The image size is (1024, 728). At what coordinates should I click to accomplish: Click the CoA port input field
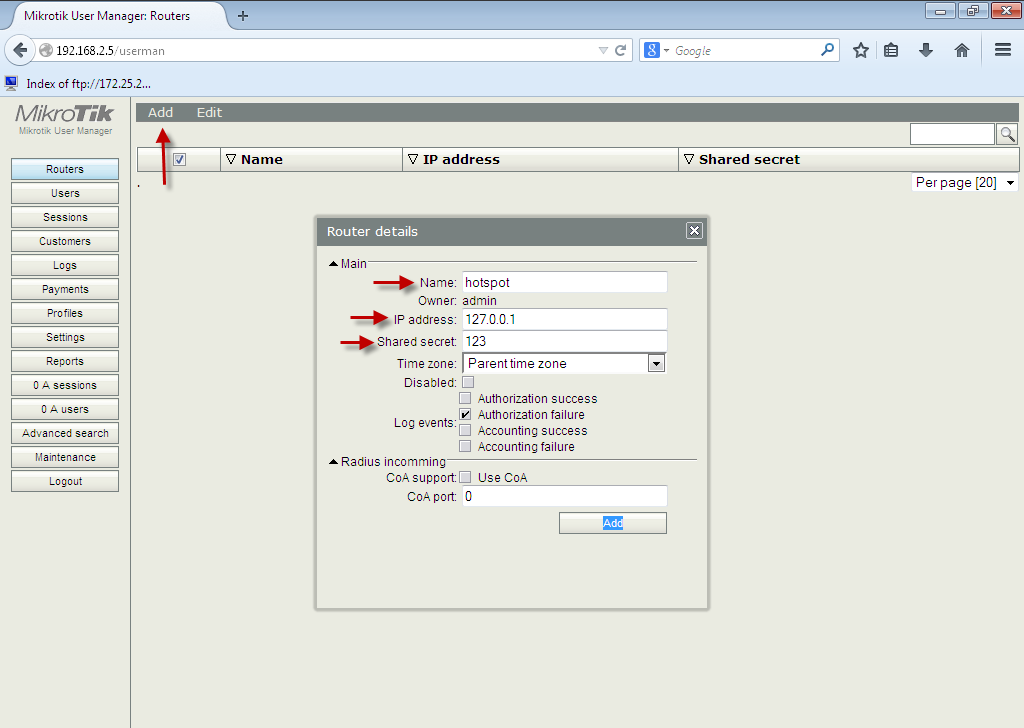point(564,496)
